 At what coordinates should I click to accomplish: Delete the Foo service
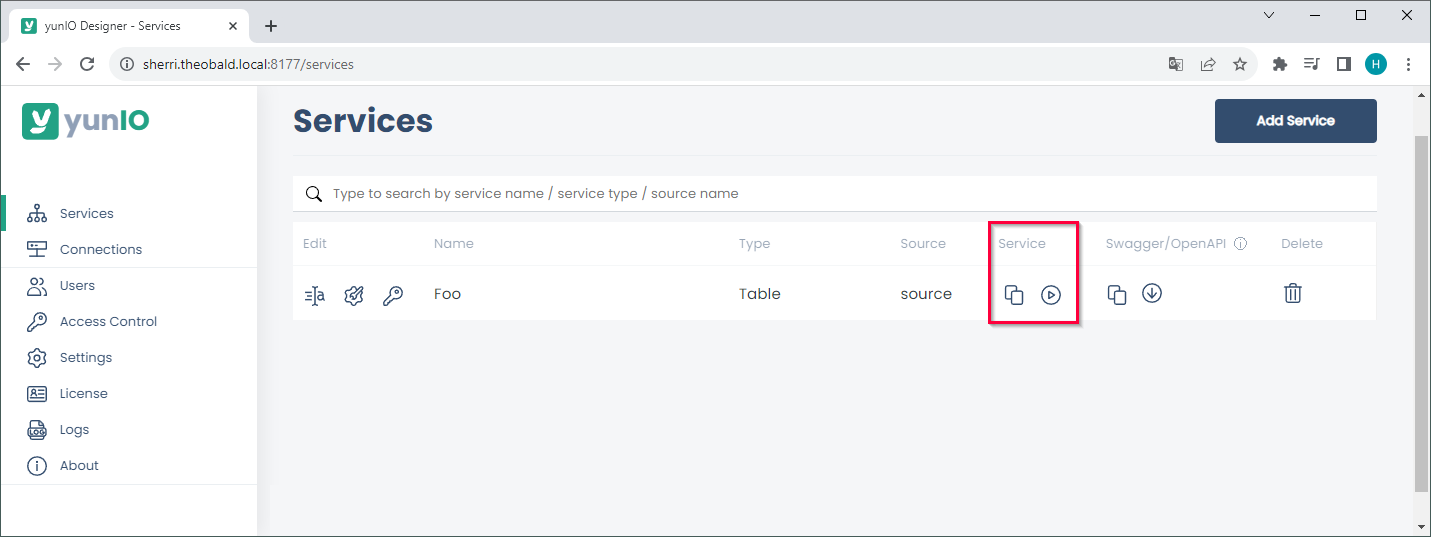click(1293, 293)
